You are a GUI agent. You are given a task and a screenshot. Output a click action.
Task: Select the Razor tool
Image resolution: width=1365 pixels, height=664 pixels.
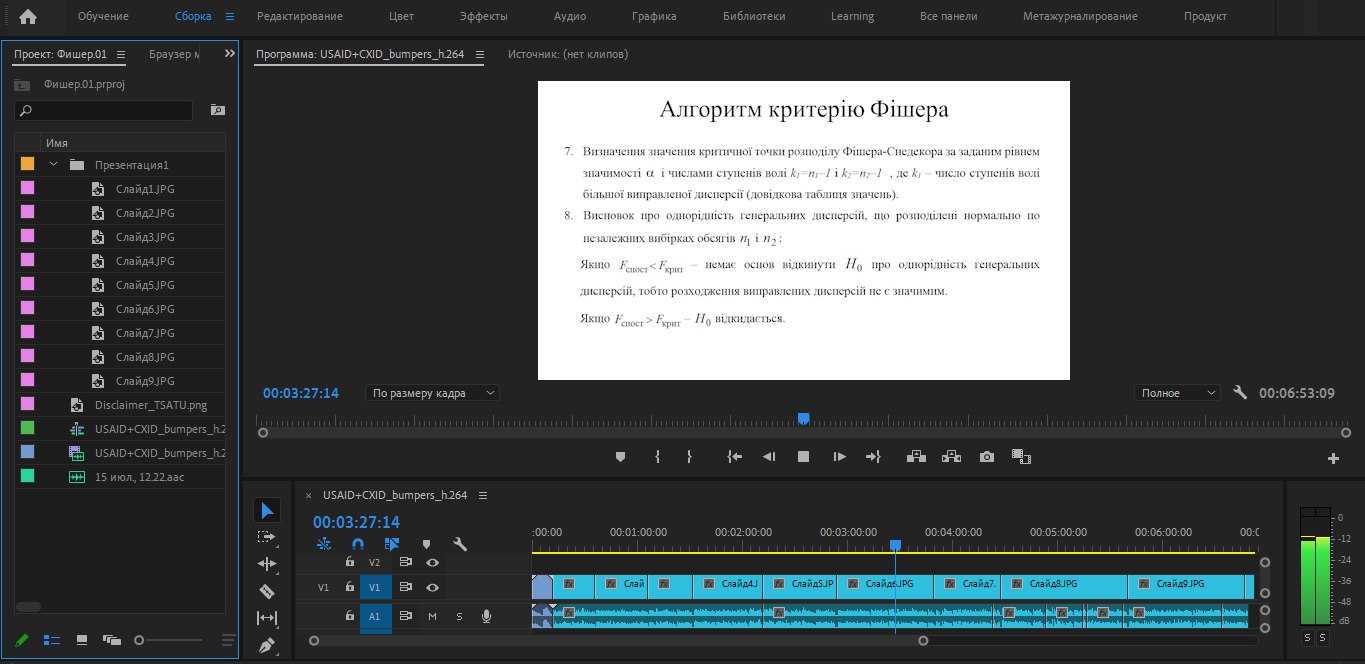point(266,591)
